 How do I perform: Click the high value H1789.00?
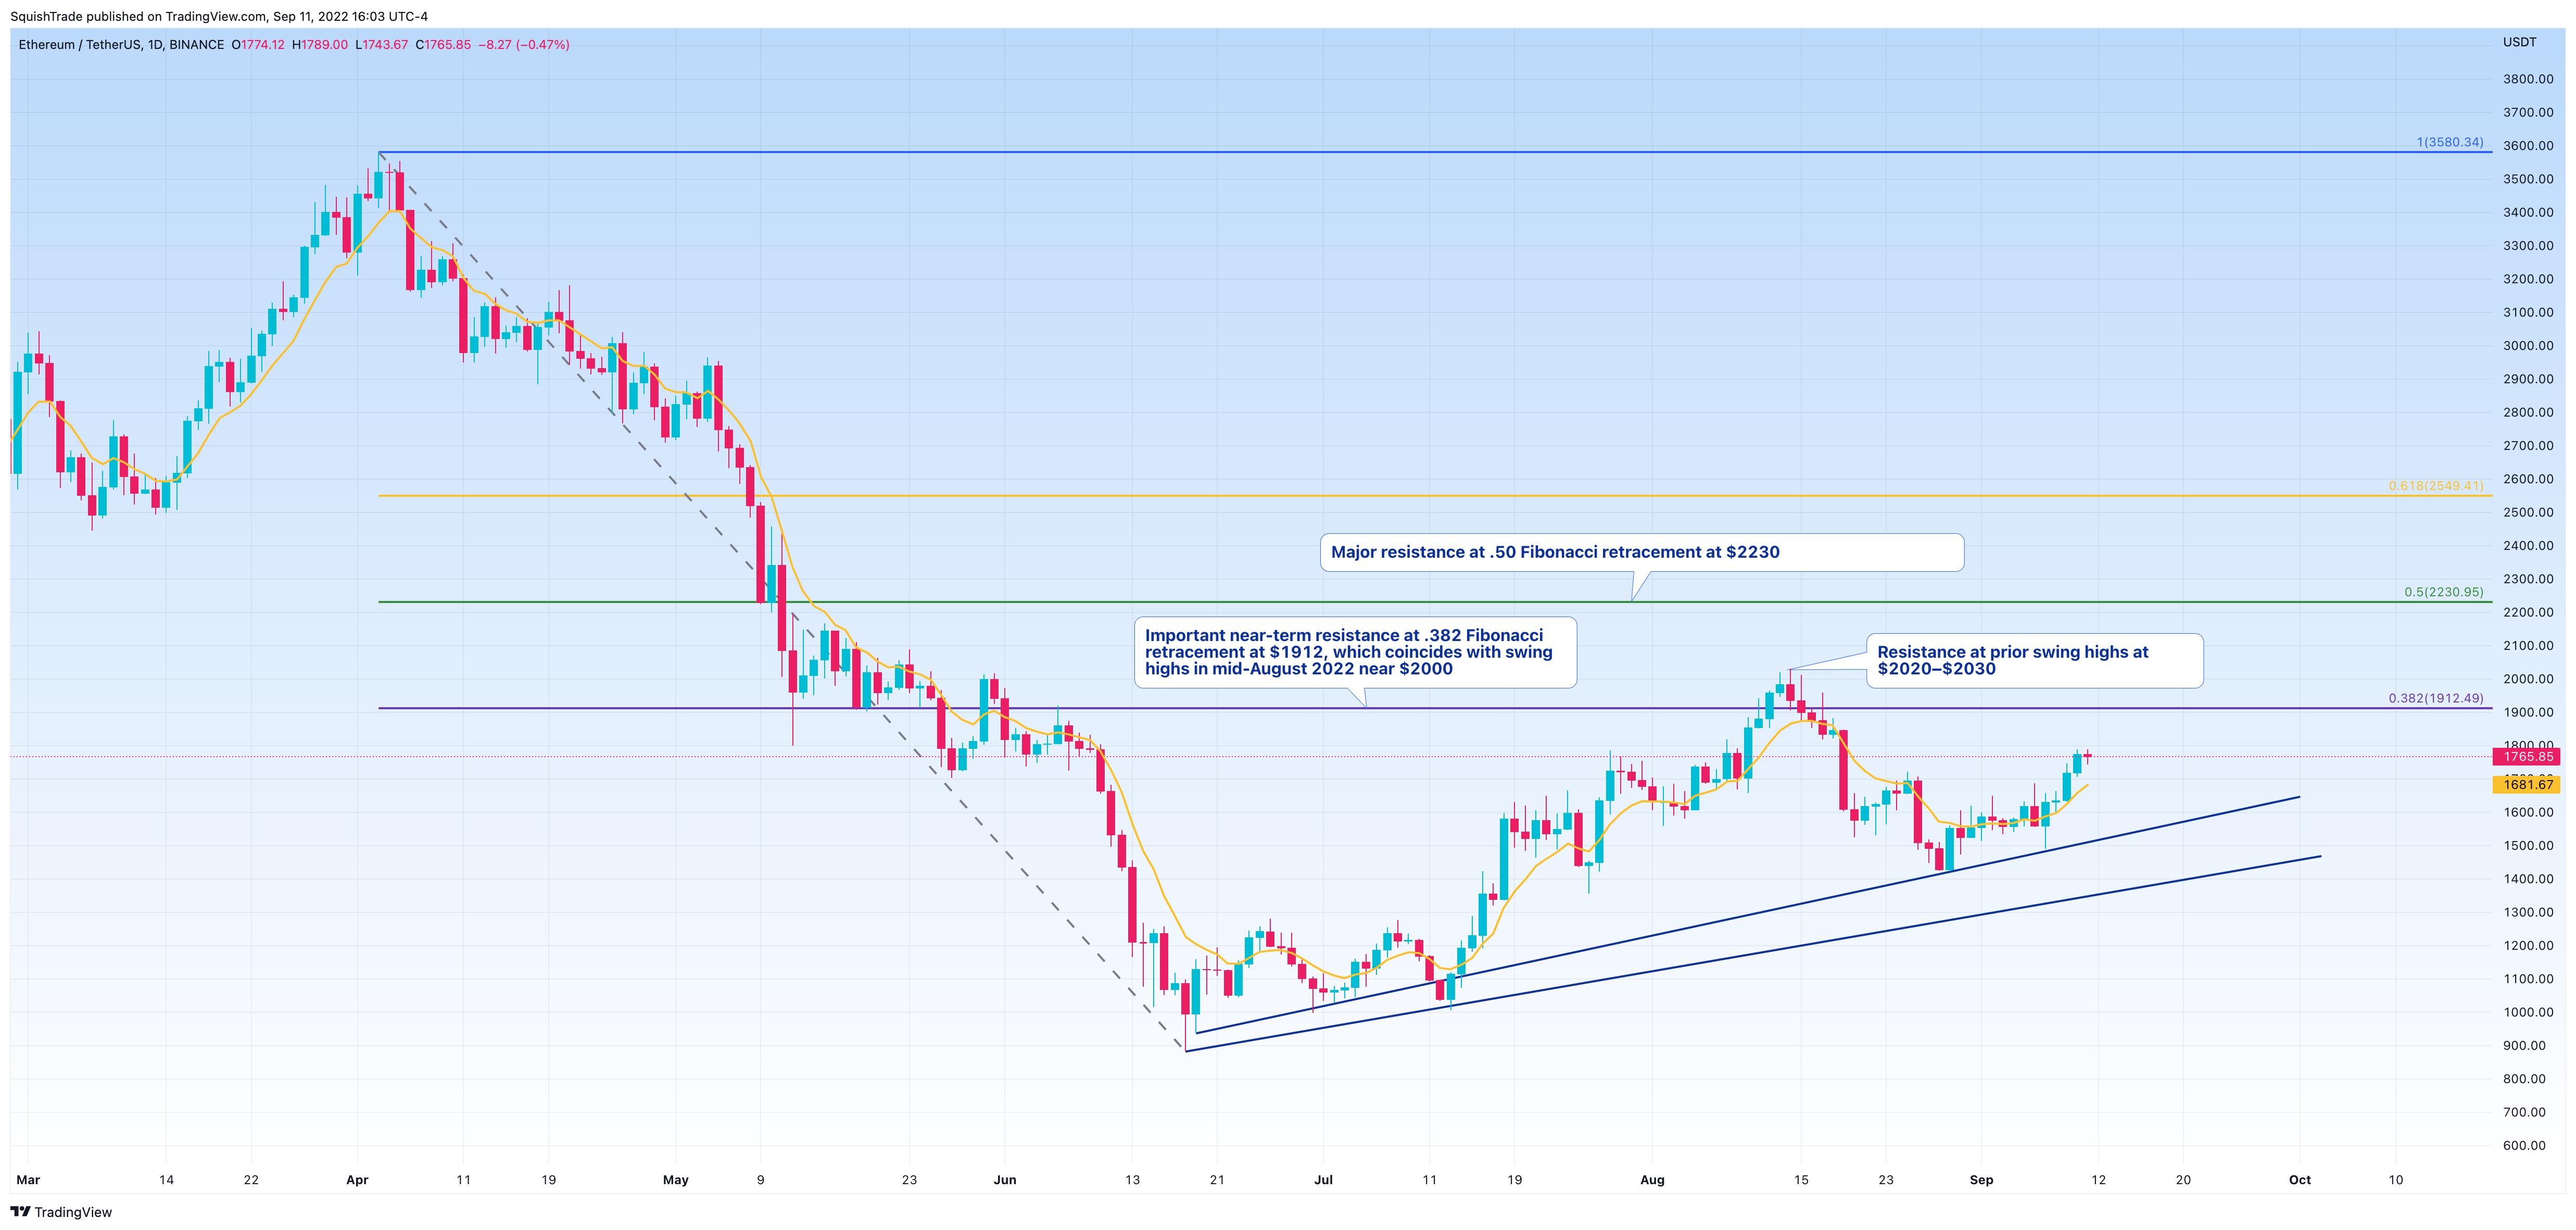pyautogui.click(x=320, y=45)
